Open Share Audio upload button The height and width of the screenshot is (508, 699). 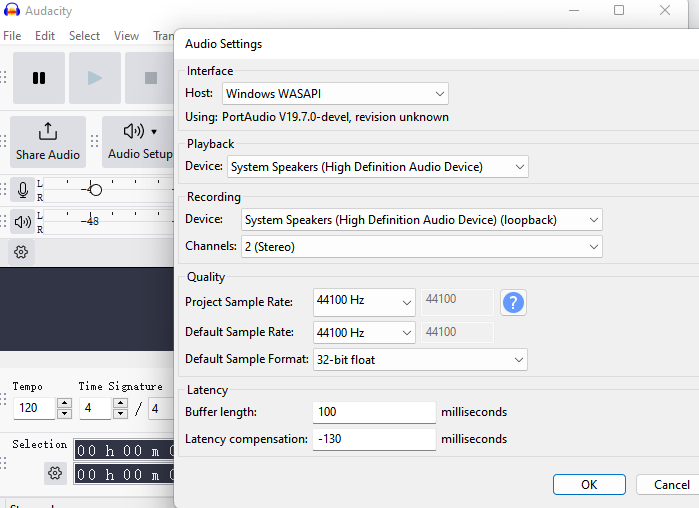(x=48, y=142)
